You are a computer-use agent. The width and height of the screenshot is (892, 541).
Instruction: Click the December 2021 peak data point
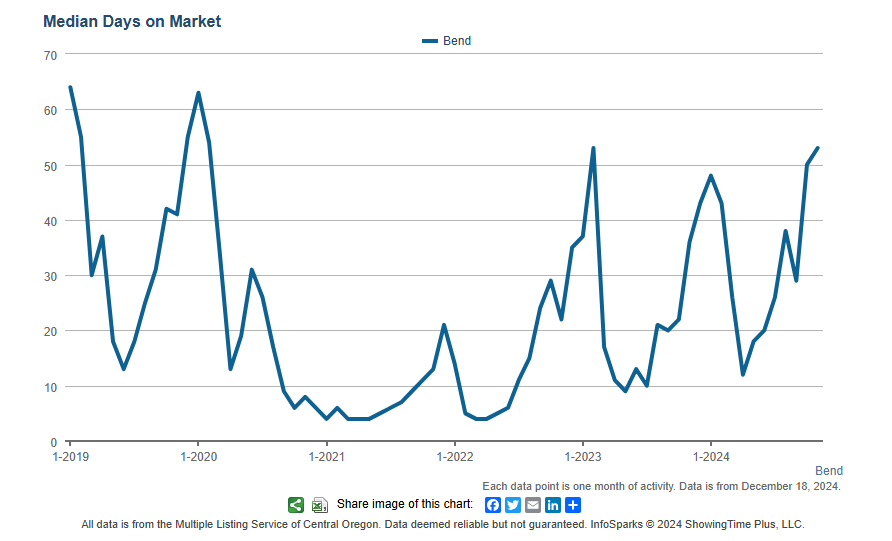444,325
